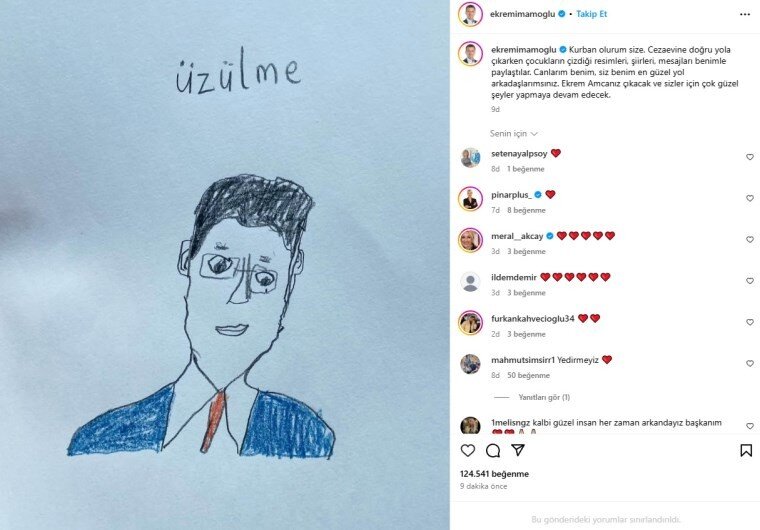
Task: Open mahmutsimsirr1 username link
Action: 523,360
